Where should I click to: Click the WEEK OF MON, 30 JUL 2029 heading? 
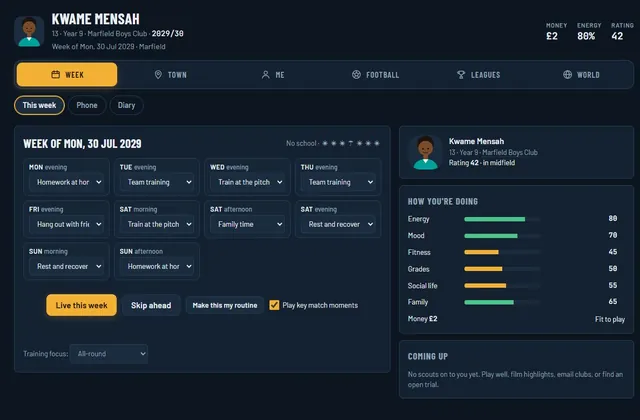(82, 144)
